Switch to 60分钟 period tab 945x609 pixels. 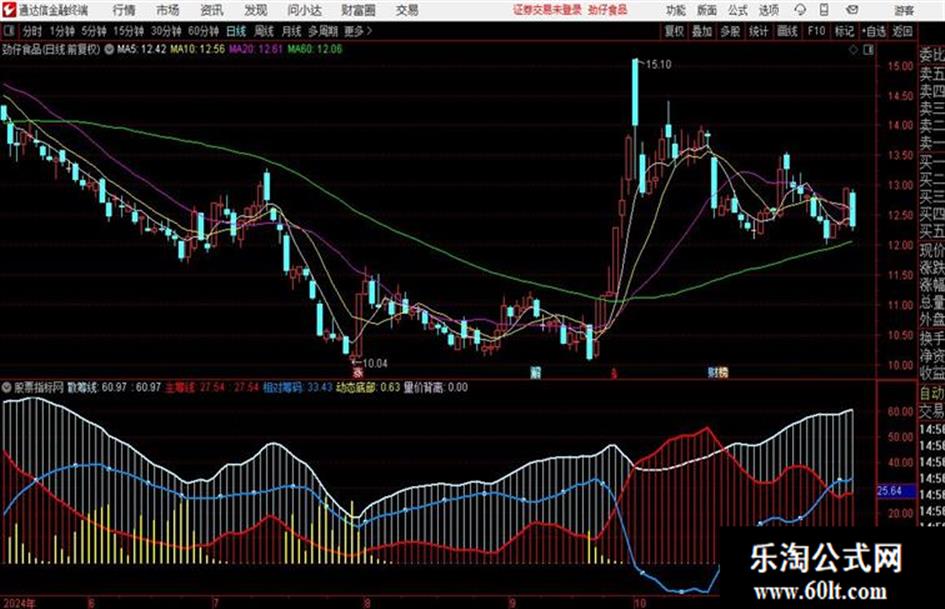click(203, 31)
